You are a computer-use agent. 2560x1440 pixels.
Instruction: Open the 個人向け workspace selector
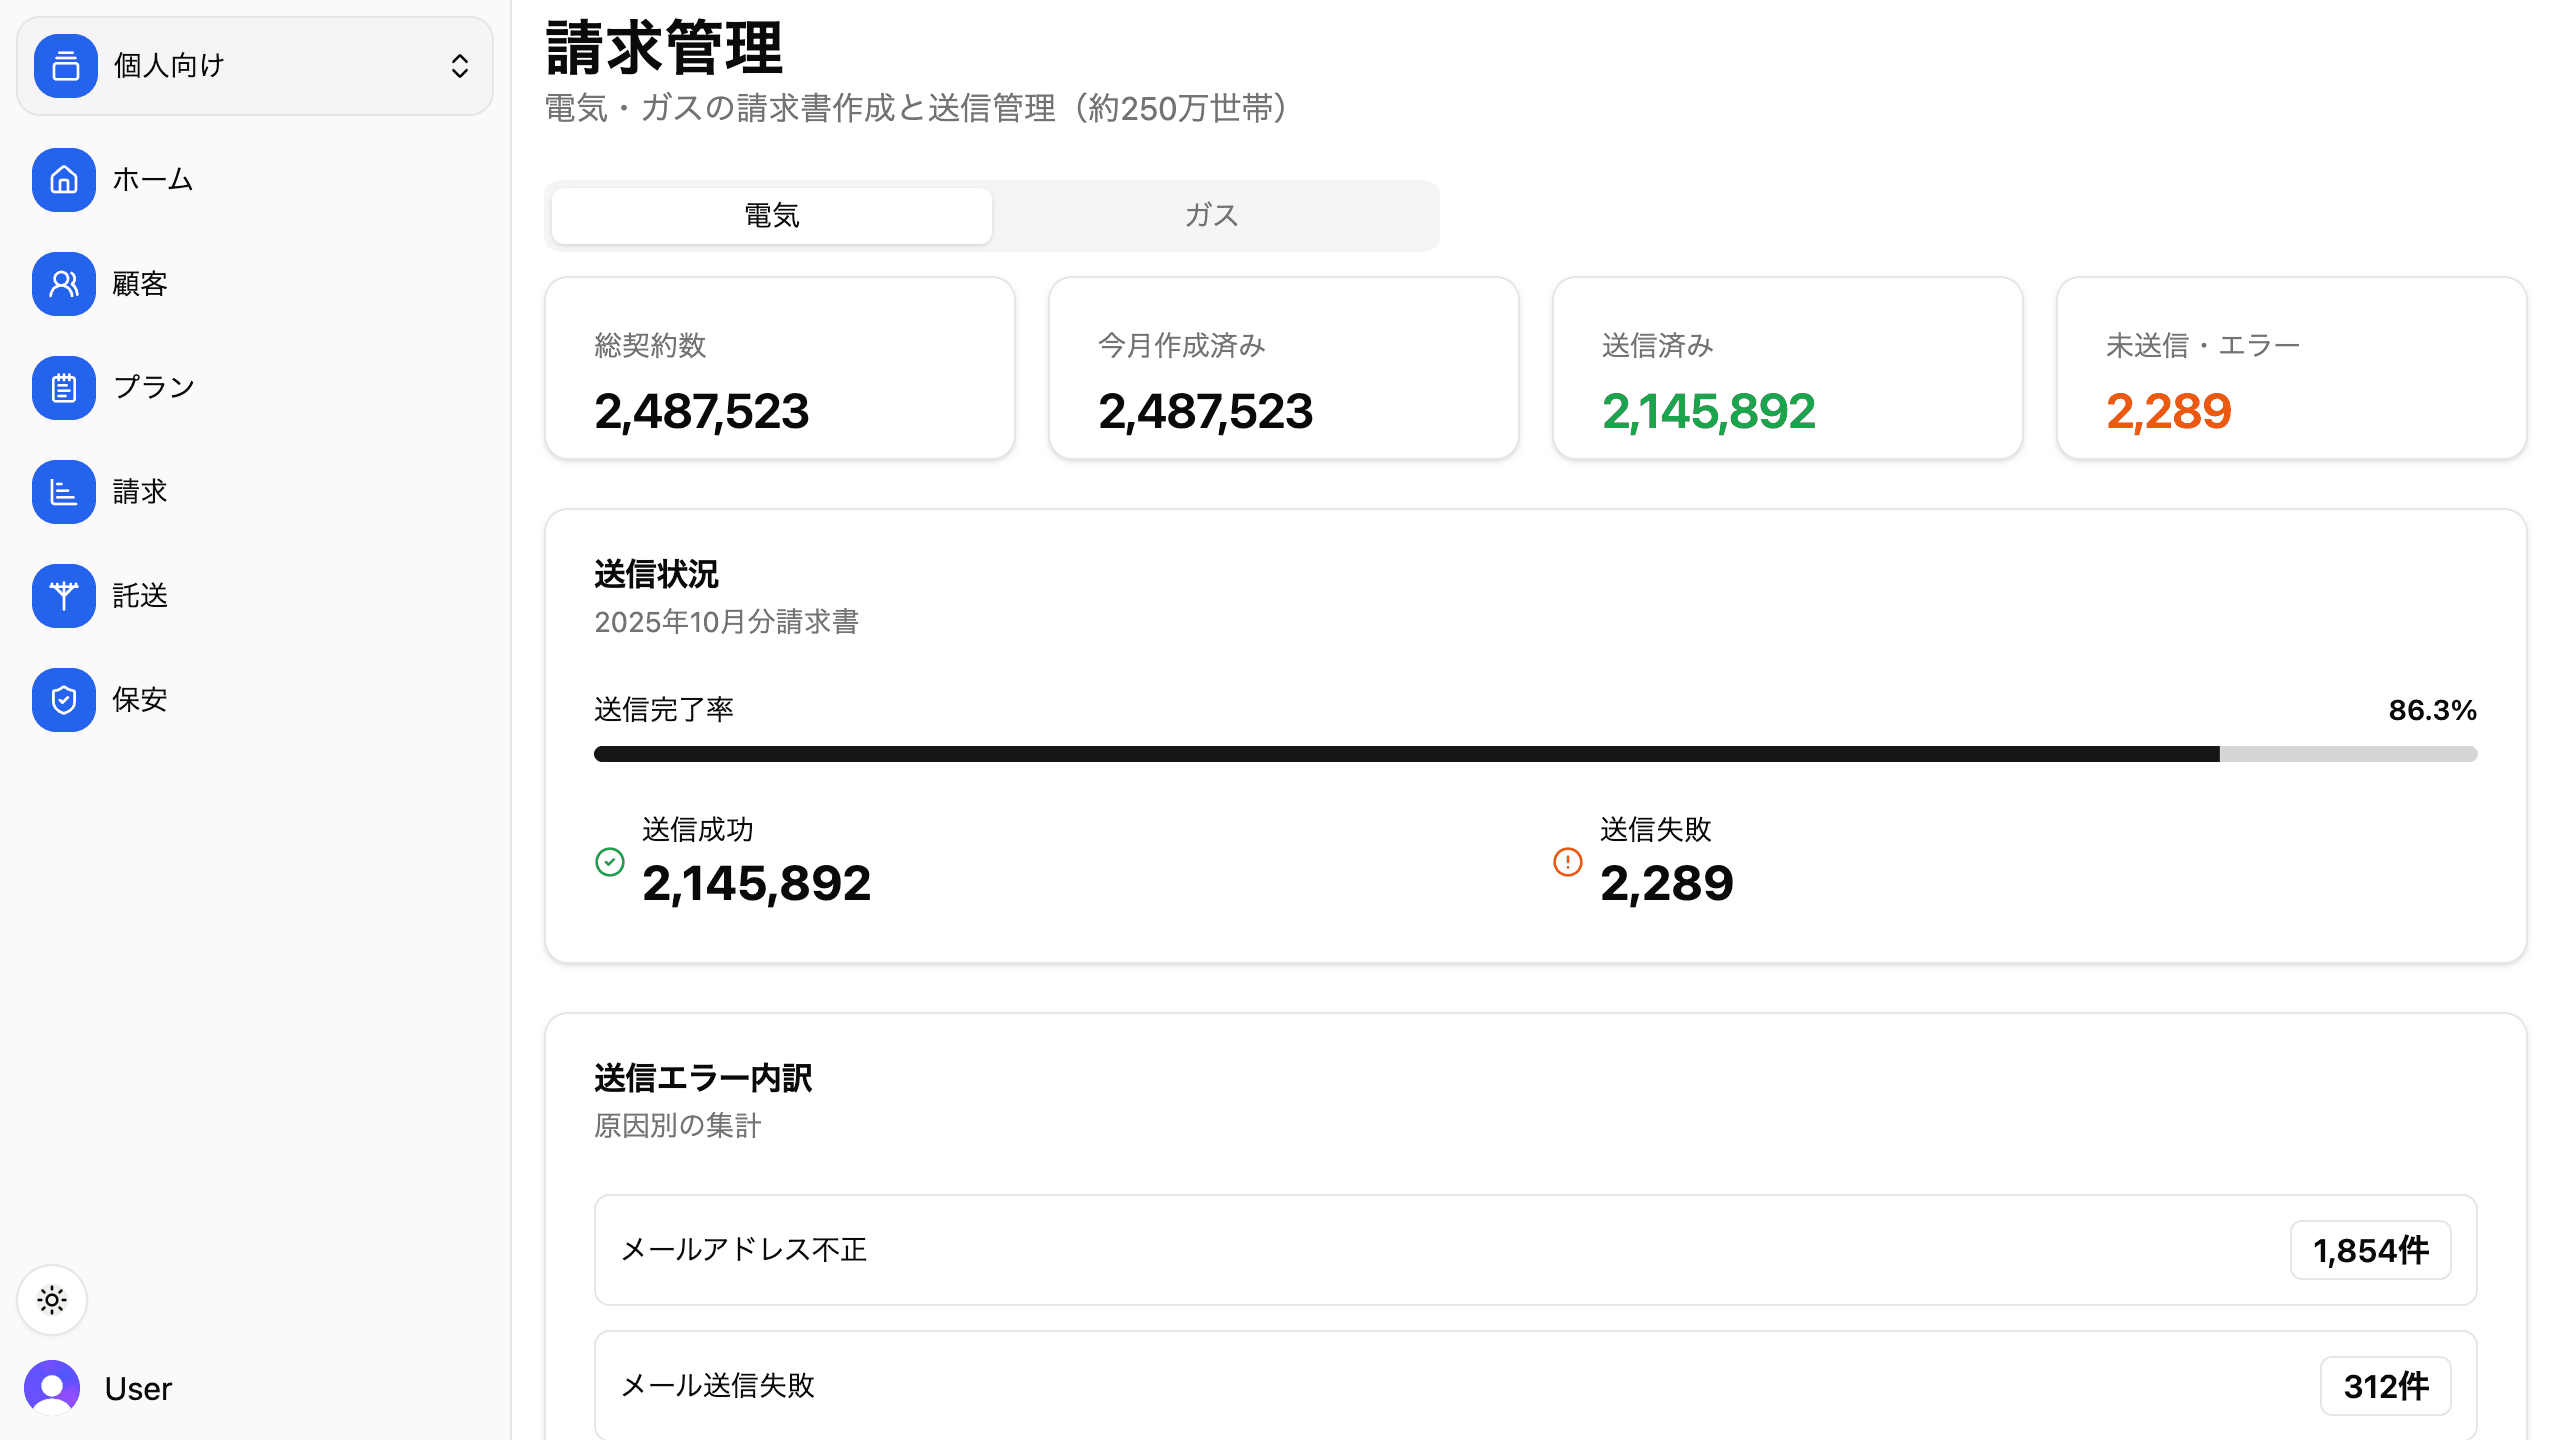click(x=255, y=66)
